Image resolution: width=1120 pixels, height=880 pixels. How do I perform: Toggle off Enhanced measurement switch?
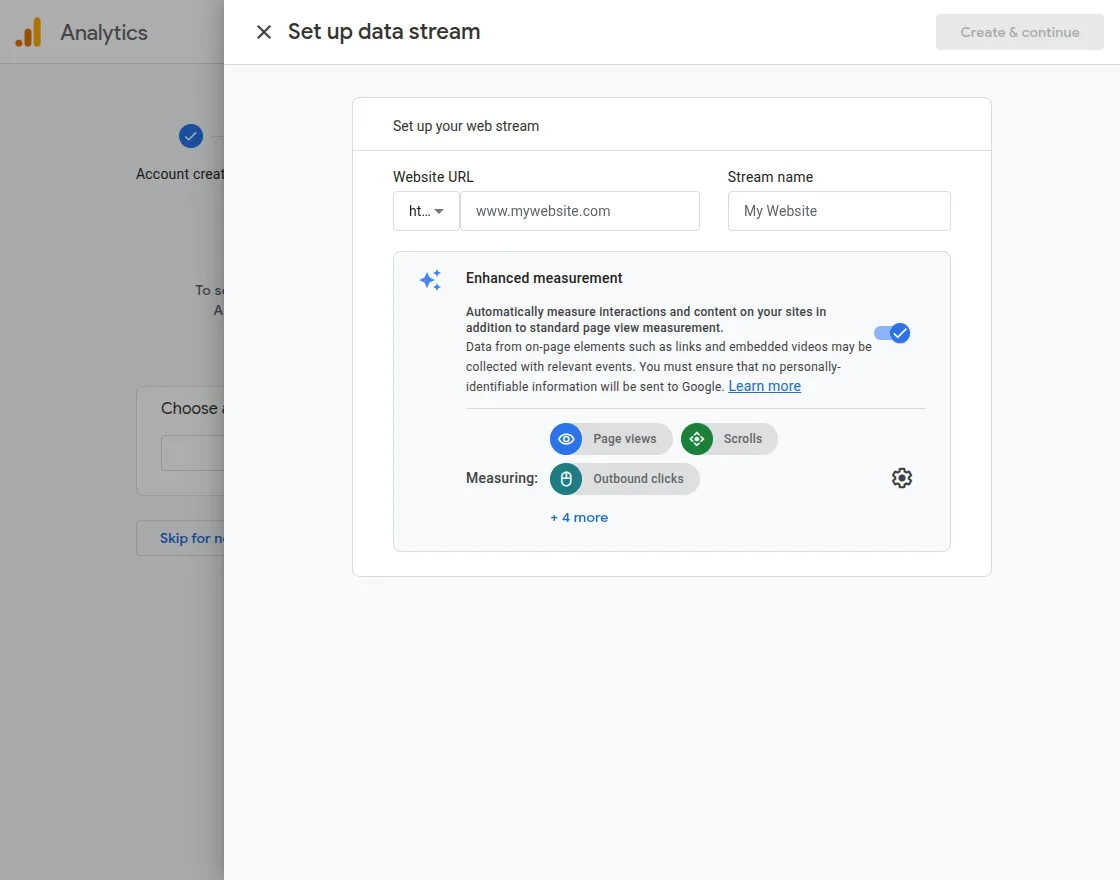[x=892, y=333]
